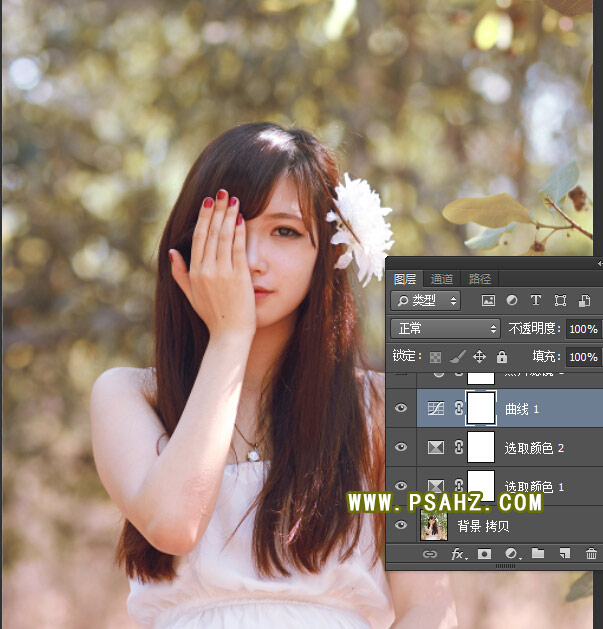Viewport: 603px width, 629px height.
Task: Click the lock image pixels brush icon
Action: (457, 357)
